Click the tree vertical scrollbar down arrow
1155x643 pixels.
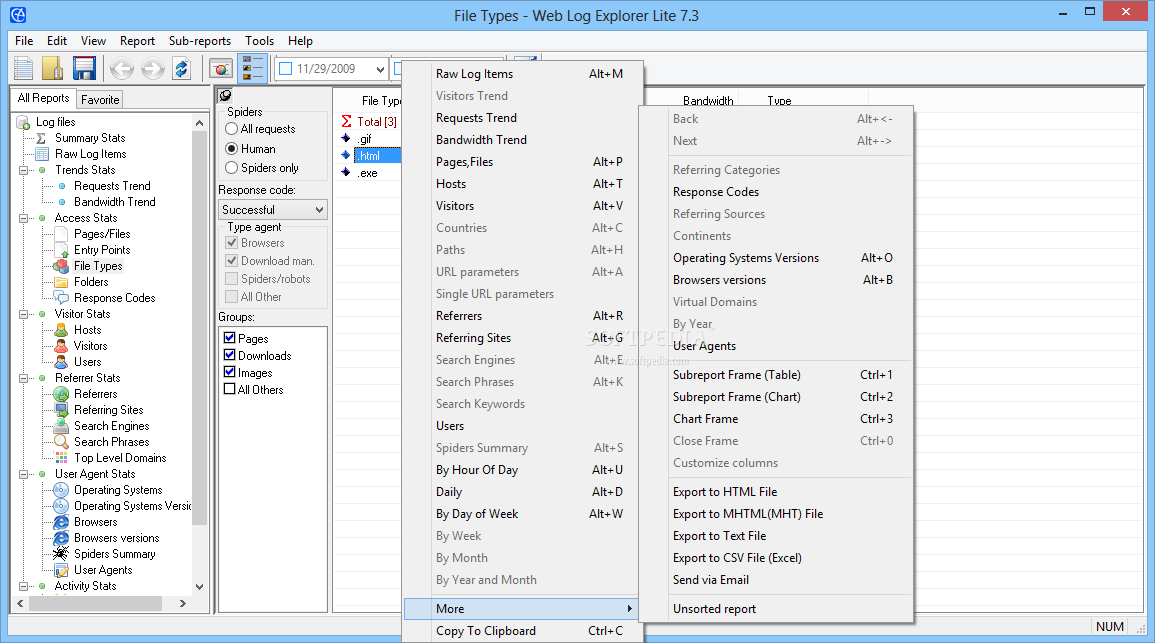[199, 587]
